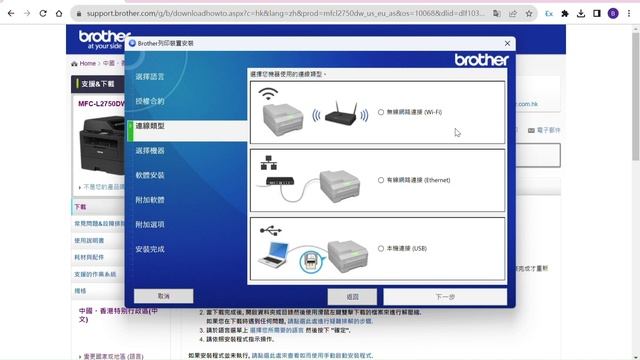Open the 使用說明書 link in website sidebar
The height and width of the screenshot is (360, 640).
[89, 240]
